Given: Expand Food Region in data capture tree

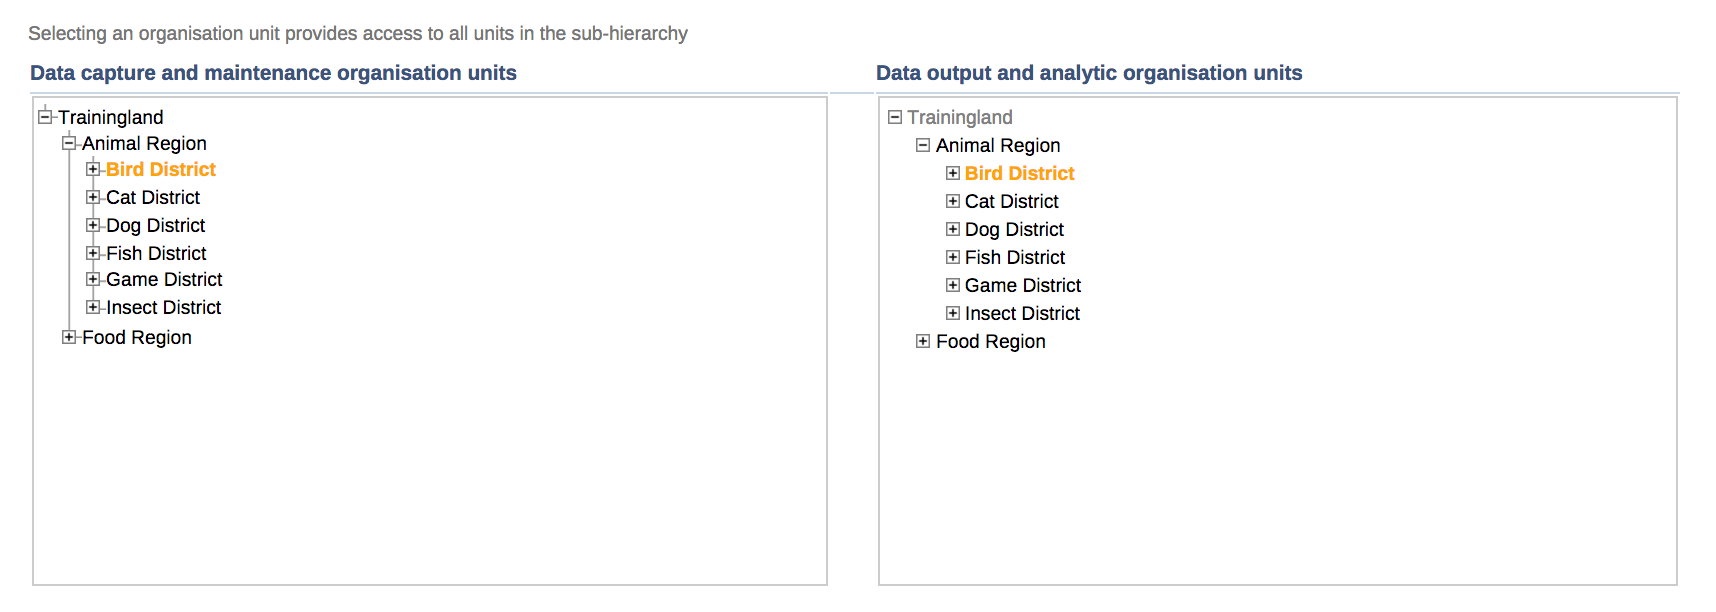Looking at the screenshot, I should [69, 337].
